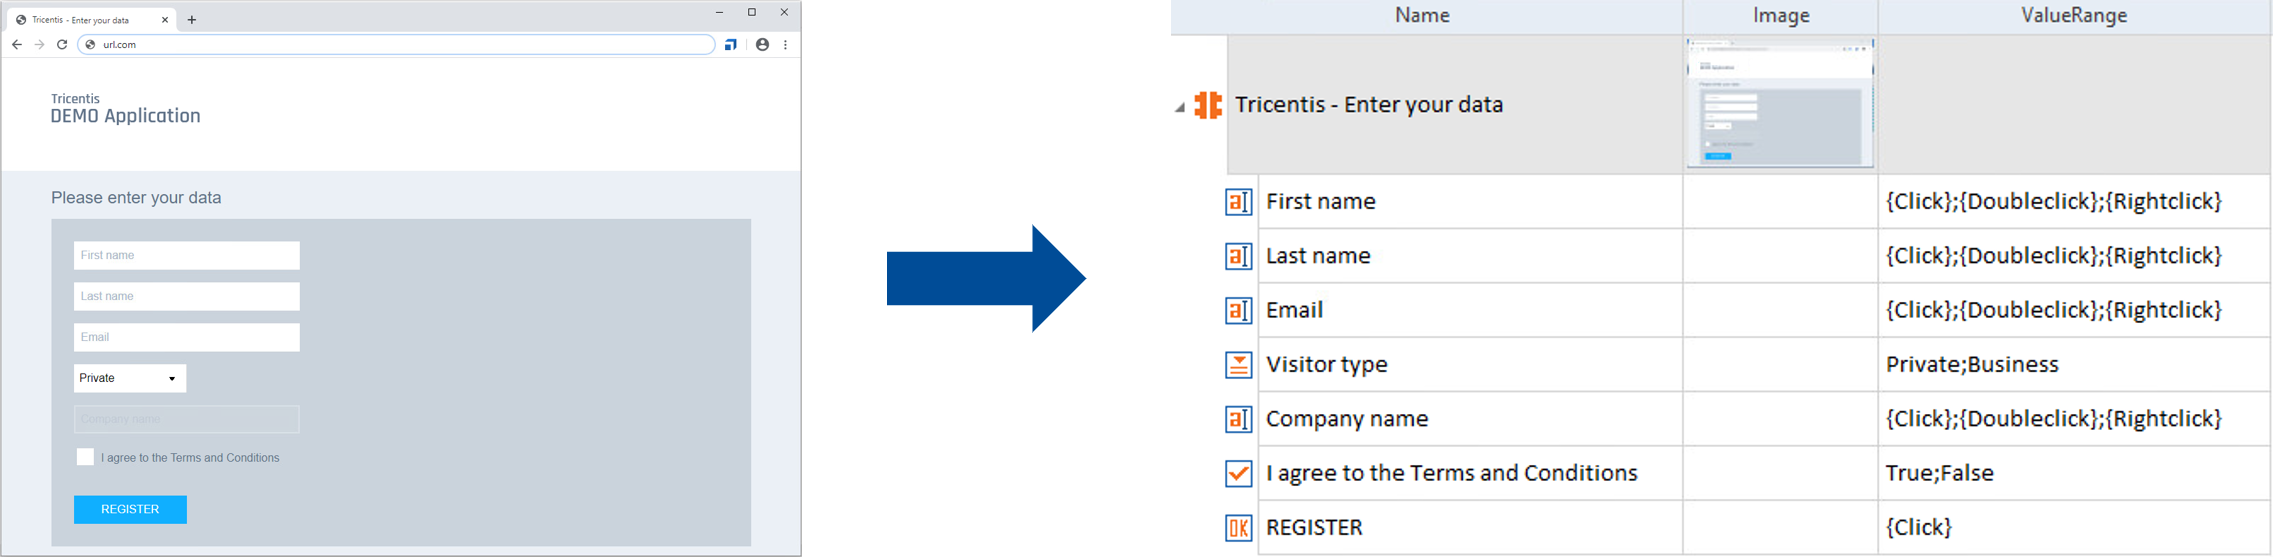Click the checkbox icon in module list
The image size is (2273, 557).
point(1238,473)
